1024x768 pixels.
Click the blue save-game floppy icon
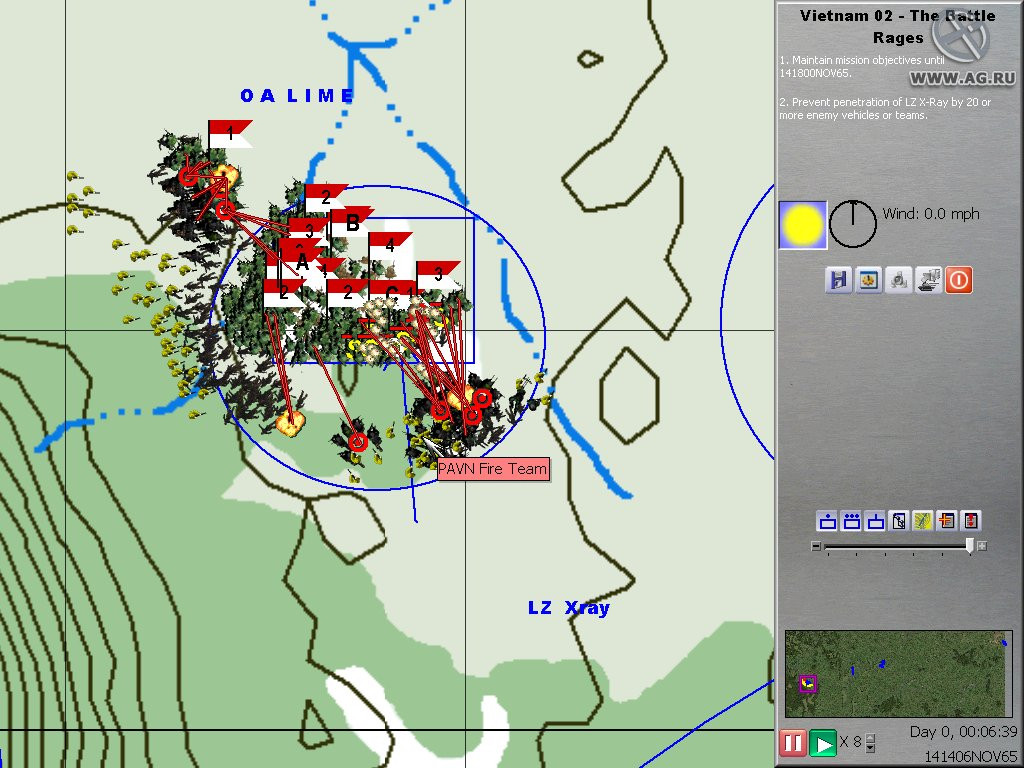pos(839,280)
